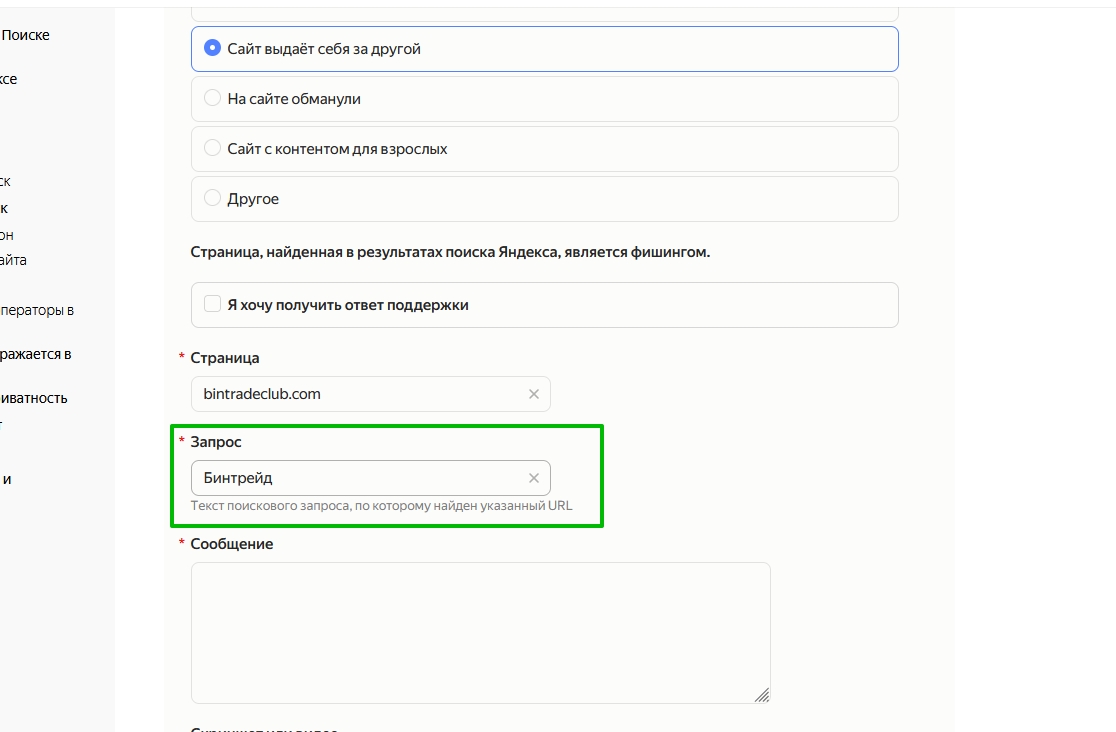Click inside the empty Сообщение text area

(480, 632)
